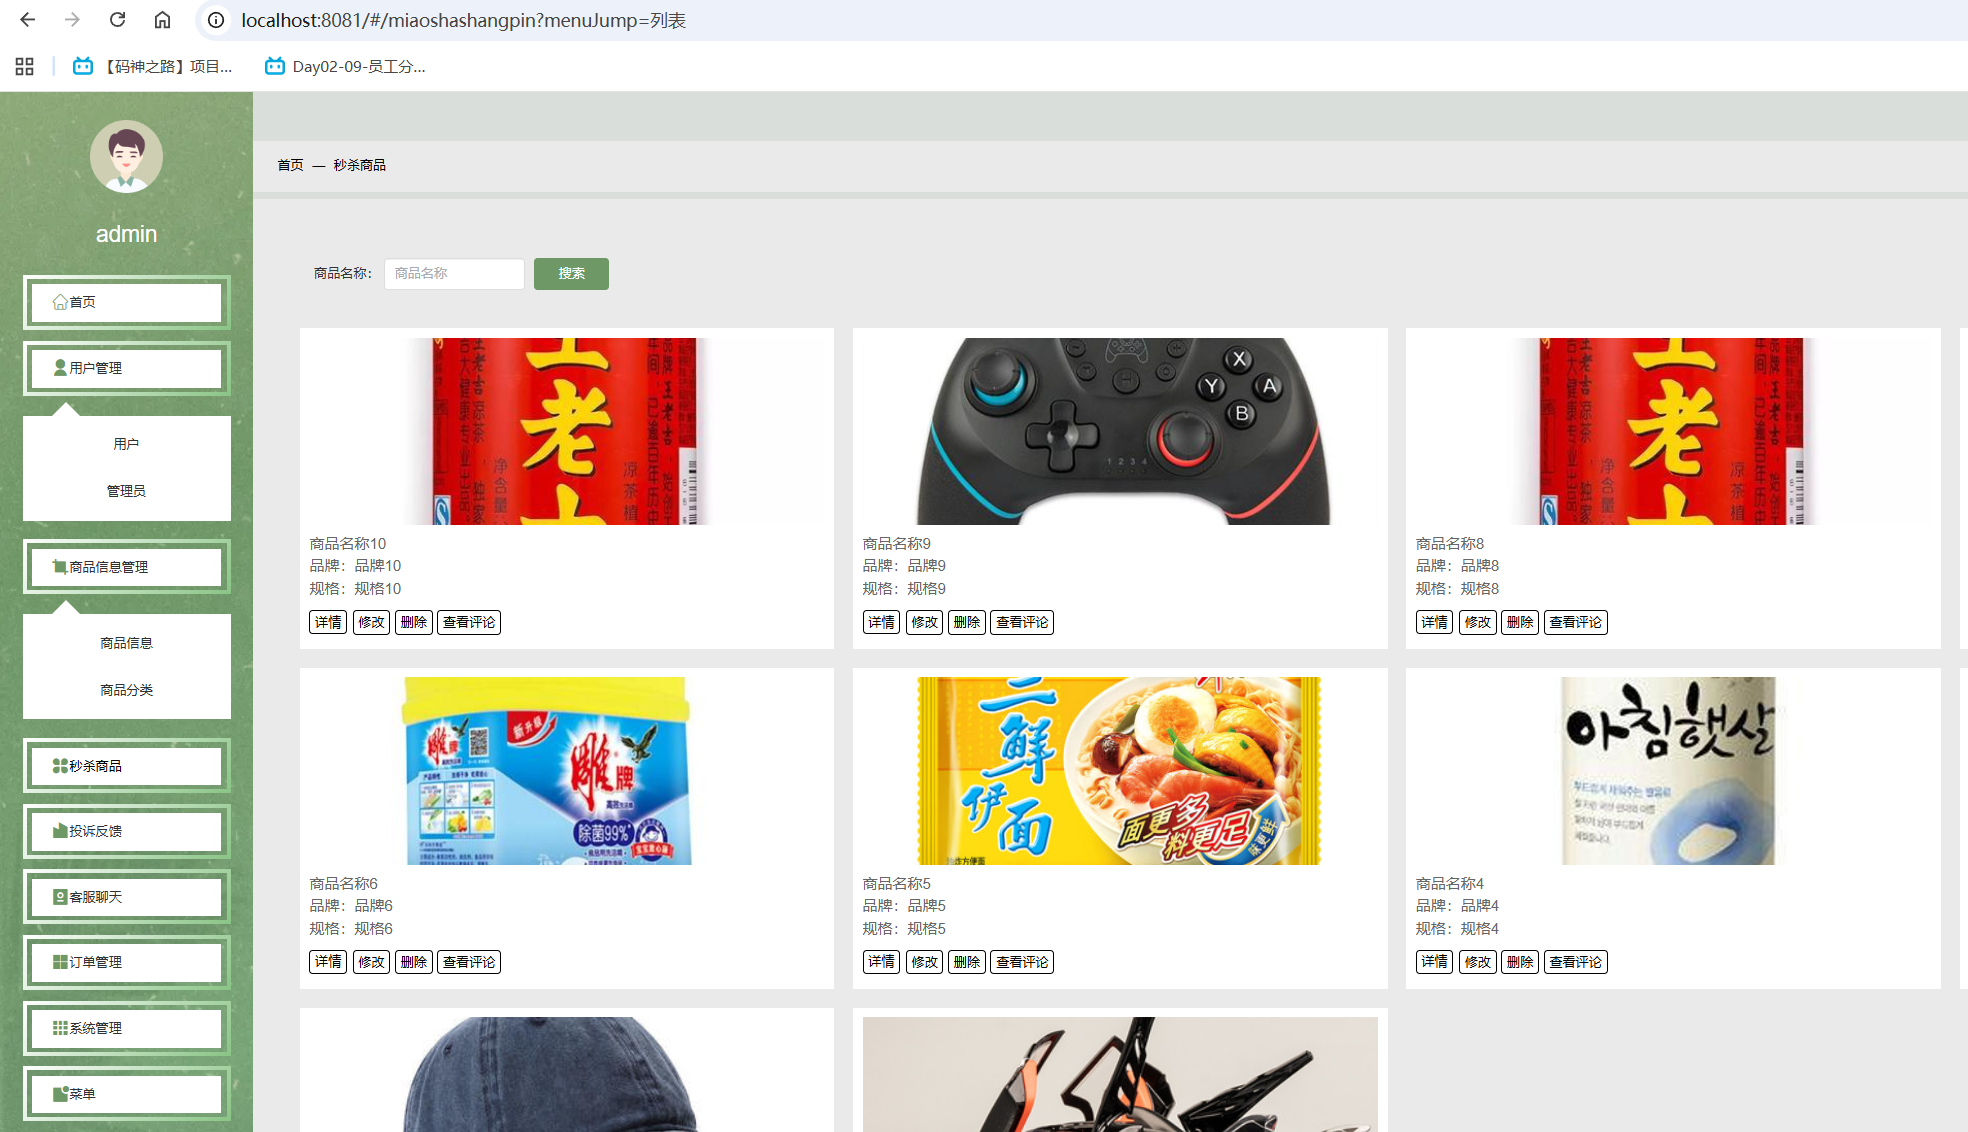Click the green 搜索 button

coord(571,274)
